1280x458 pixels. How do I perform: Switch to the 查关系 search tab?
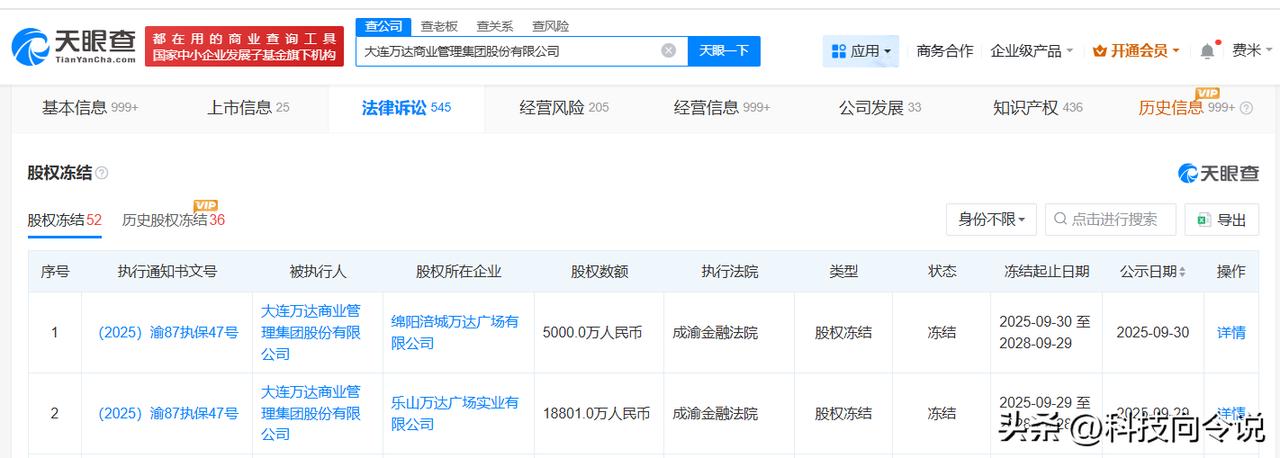tap(495, 26)
